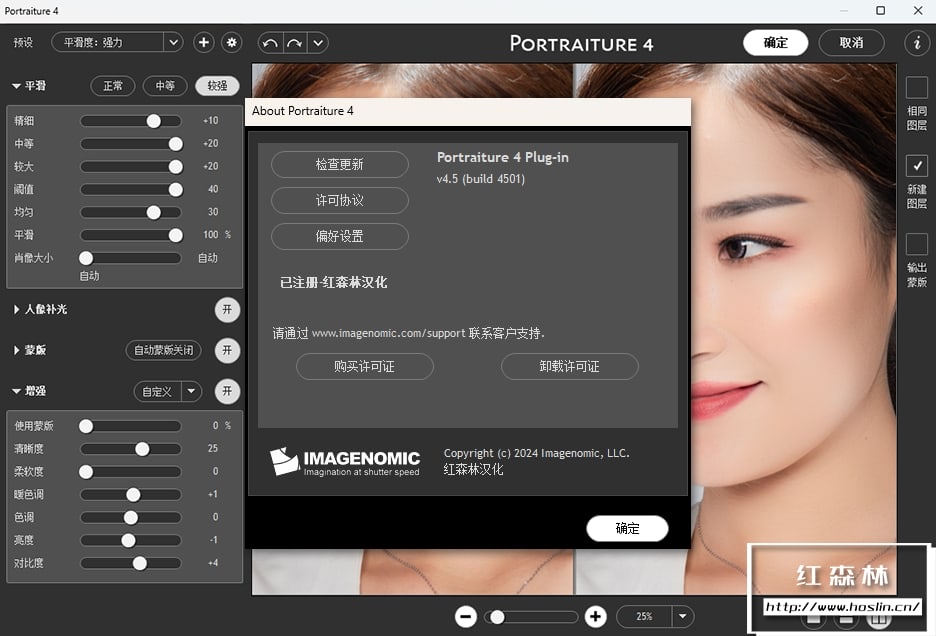
Task: Click the 色调 slider handle
Action: [x=131, y=517]
